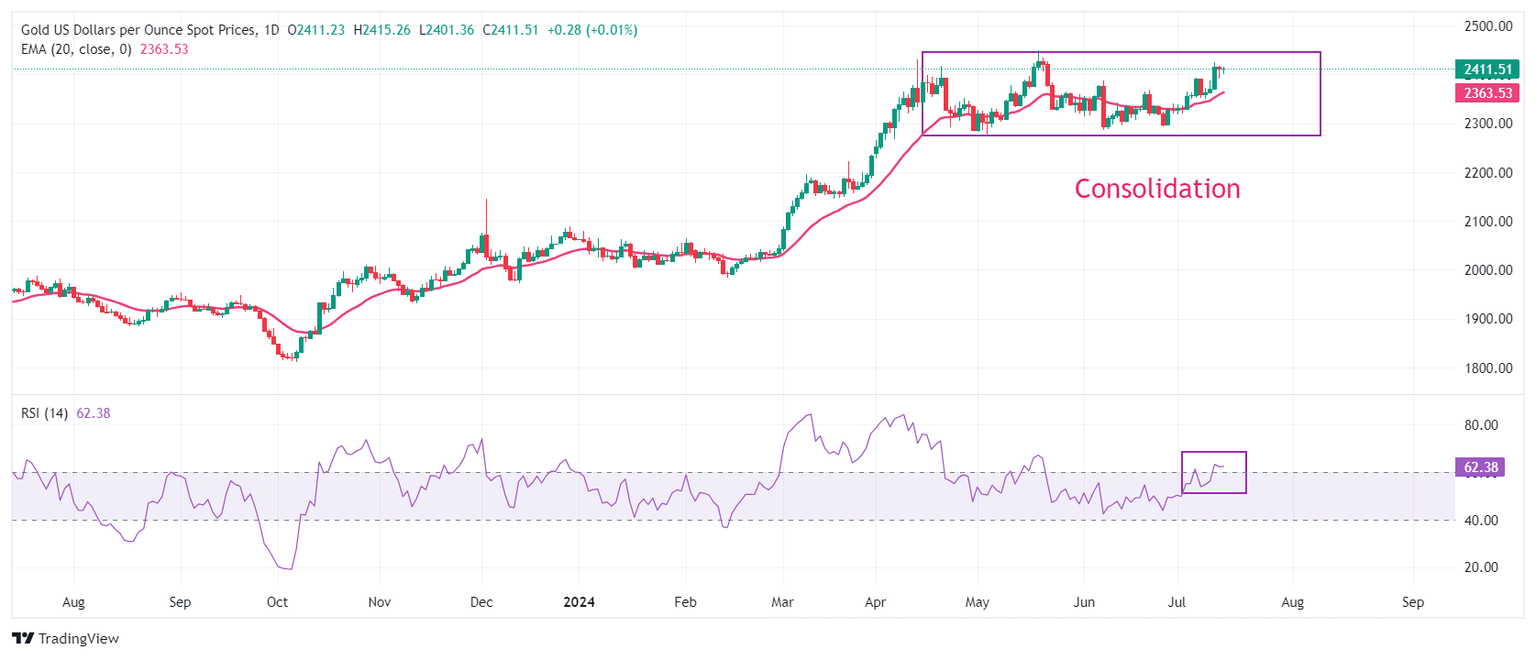This screenshot has width=1536, height=658.
Task: Open the EMA (20, close, 0) indicator legend
Action: click(76, 48)
